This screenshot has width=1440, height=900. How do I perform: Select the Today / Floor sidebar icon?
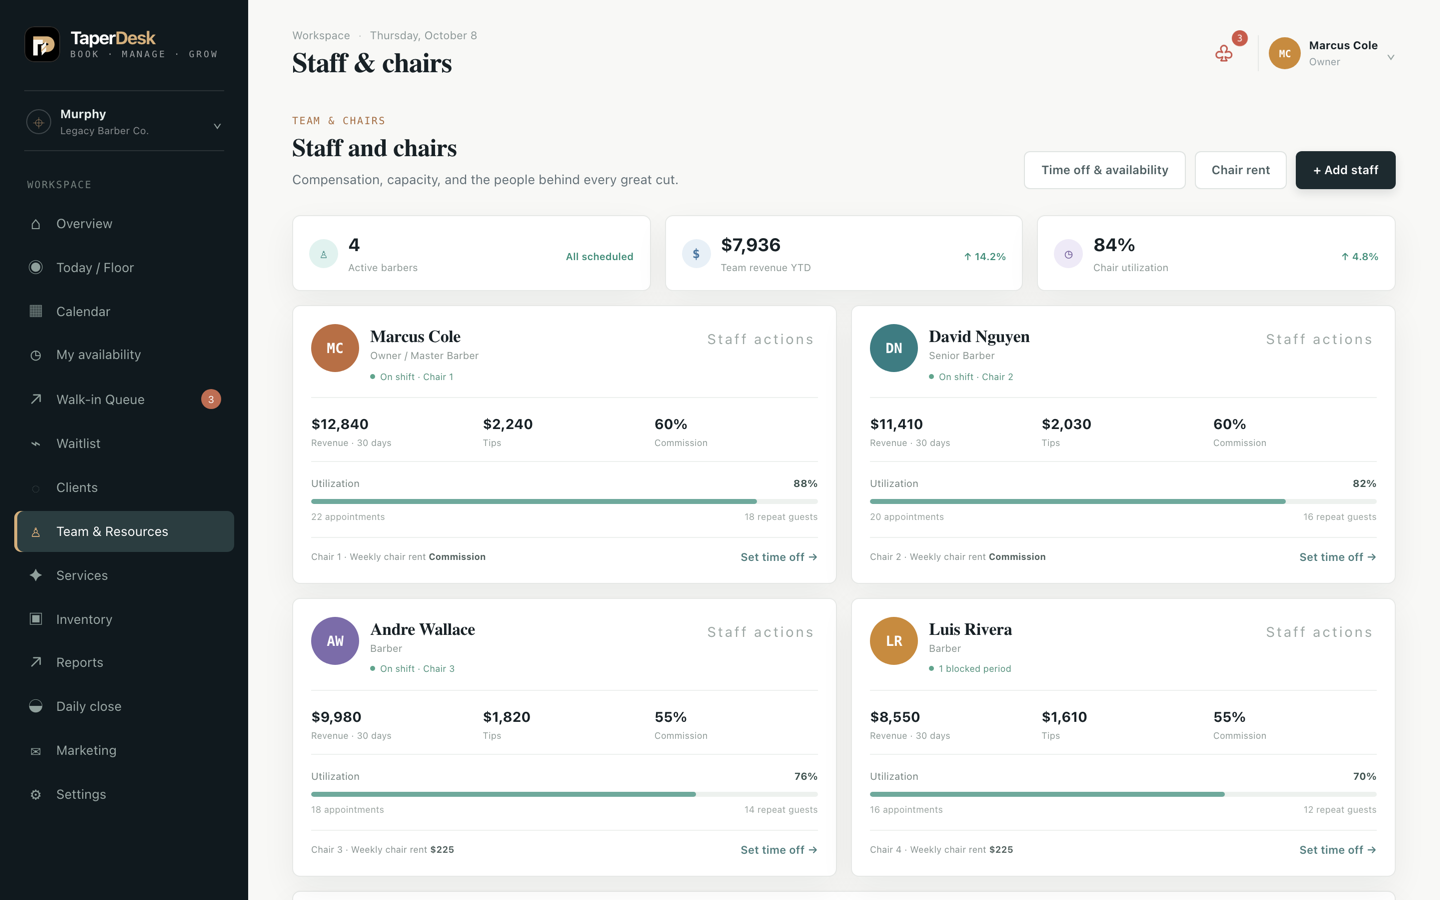pos(36,268)
